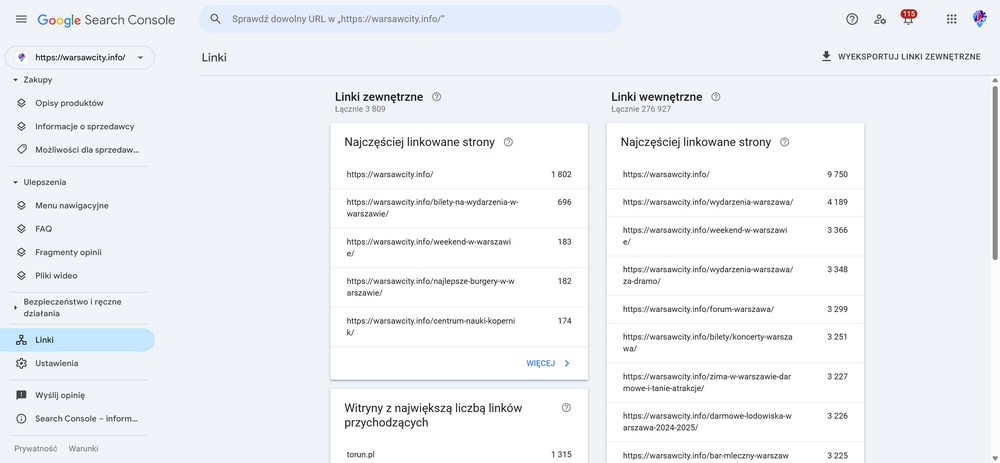The height and width of the screenshot is (463, 1000).
Task: Click the scrollbar up arrow
Action: click(x=995, y=80)
